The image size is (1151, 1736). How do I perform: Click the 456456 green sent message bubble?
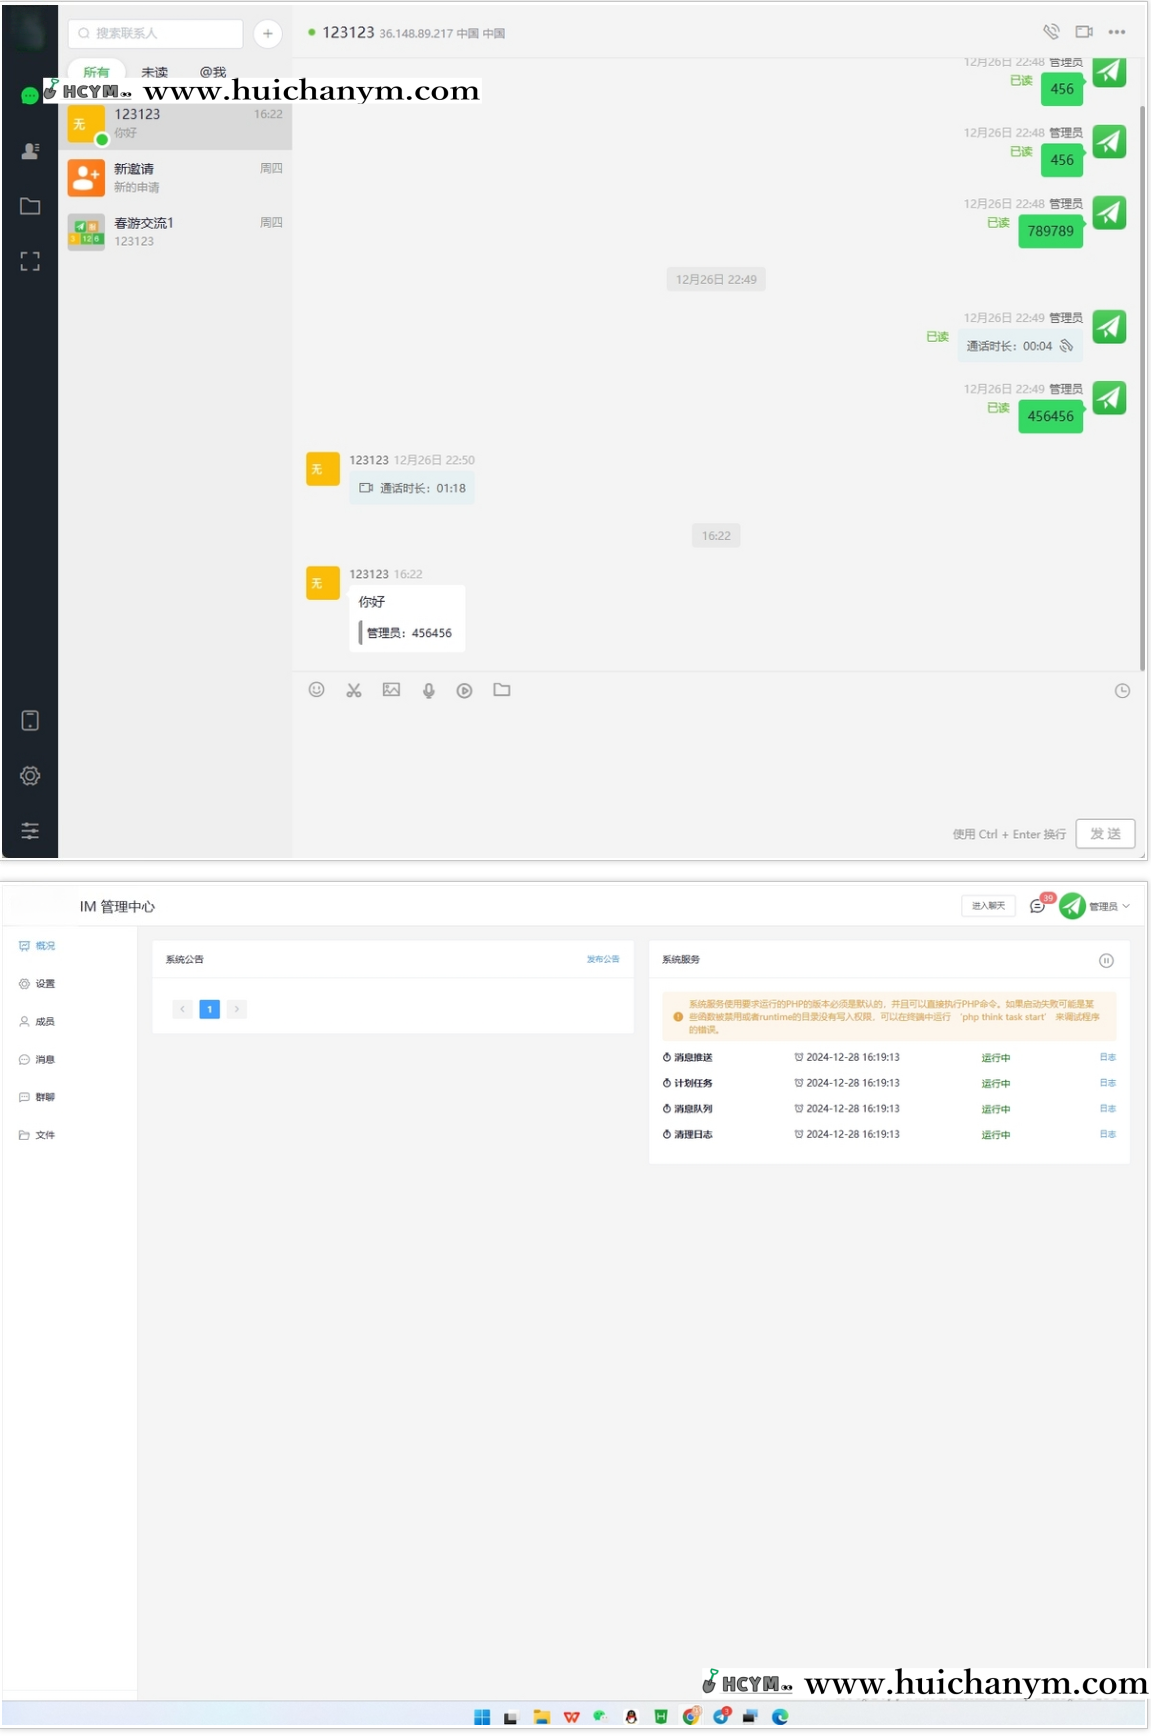coord(1050,416)
